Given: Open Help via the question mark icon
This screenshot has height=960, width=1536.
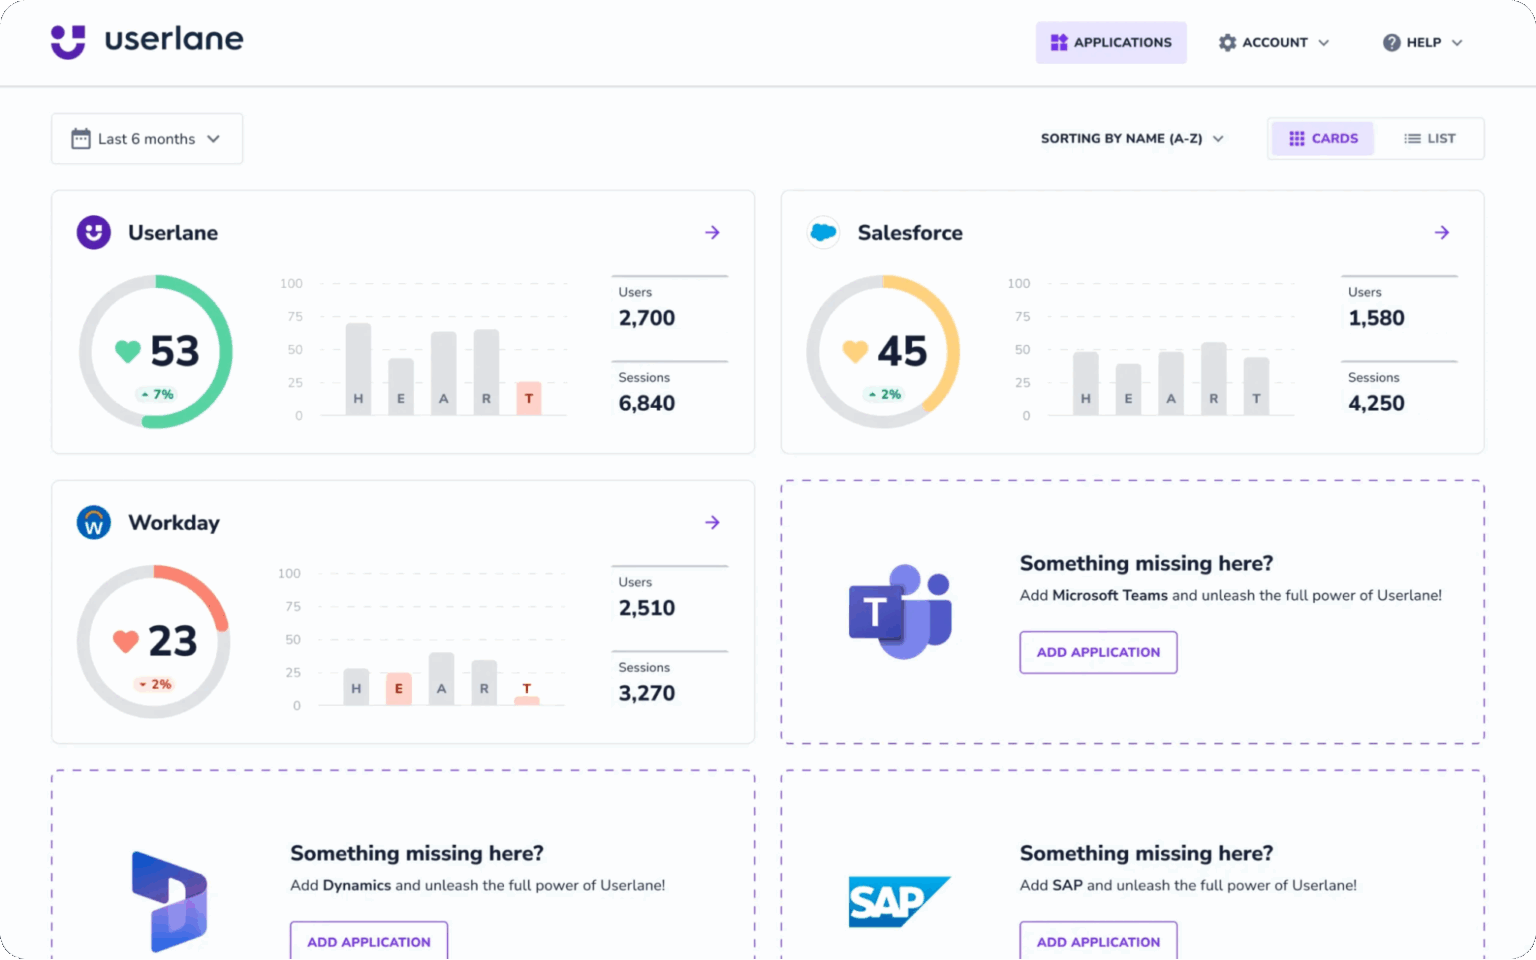Looking at the screenshot, I should (1391, 42).
